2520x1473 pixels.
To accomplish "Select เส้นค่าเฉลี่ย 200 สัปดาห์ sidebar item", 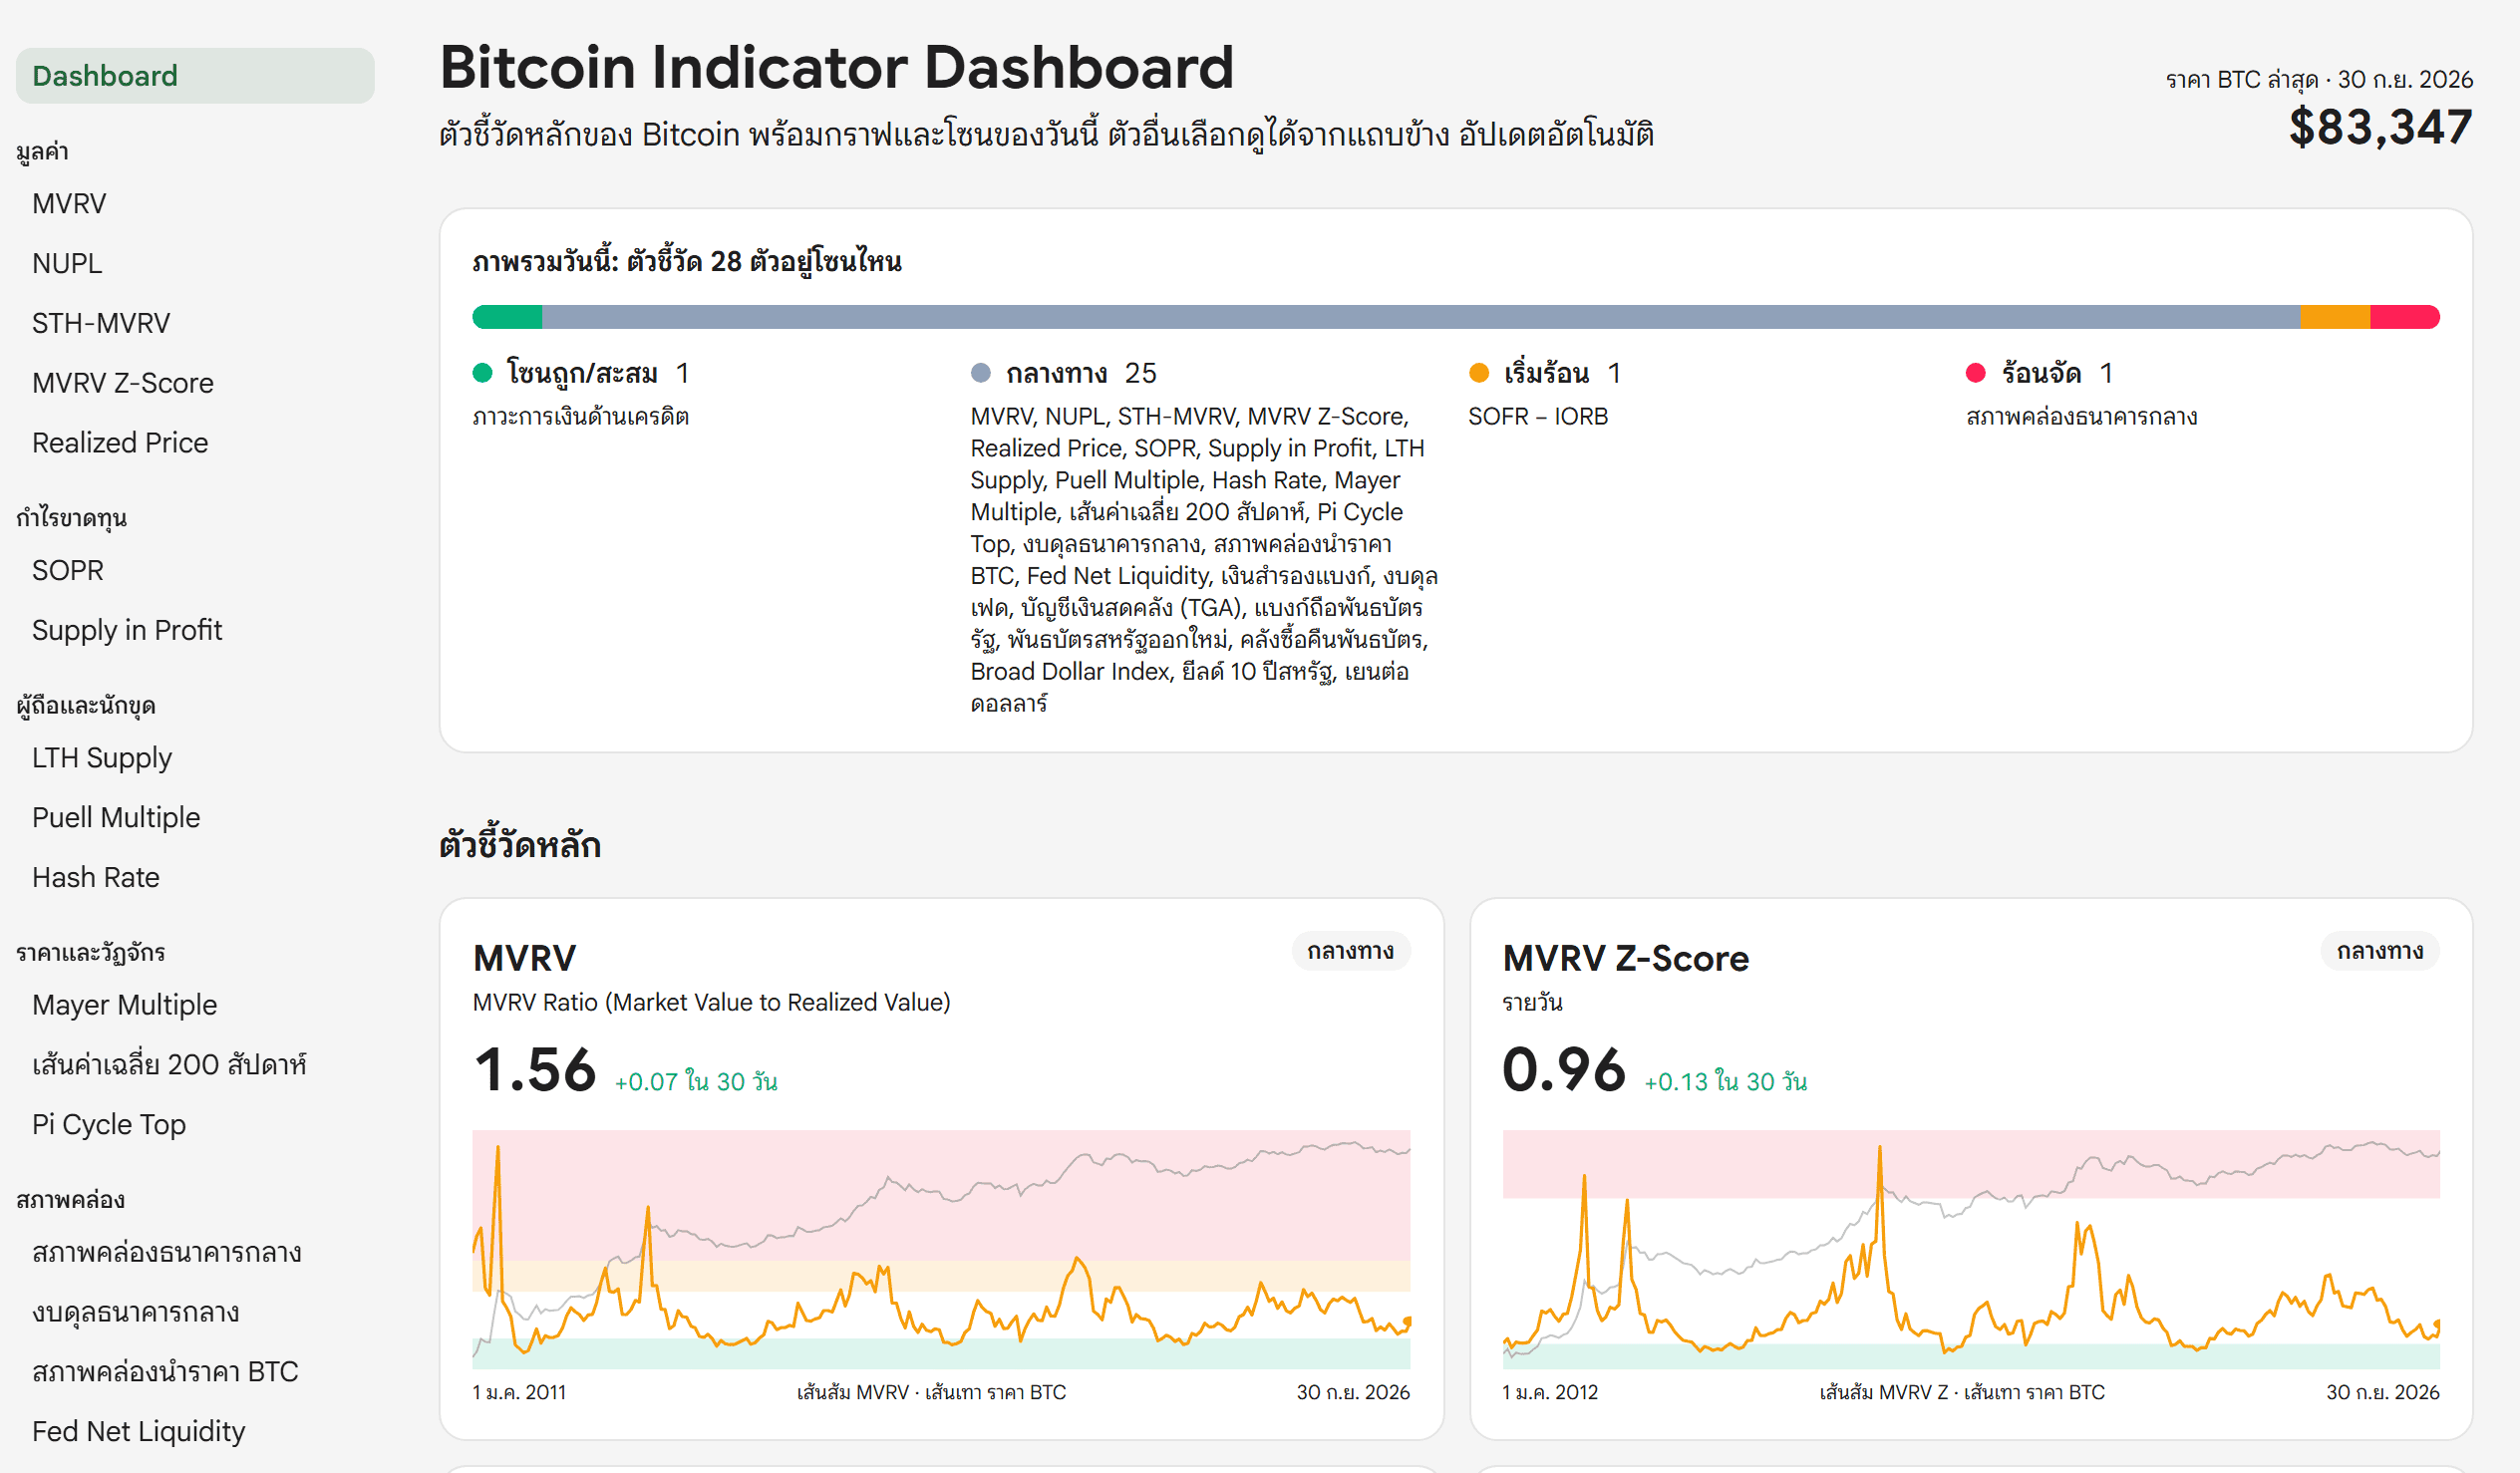I will (169, 1065).
